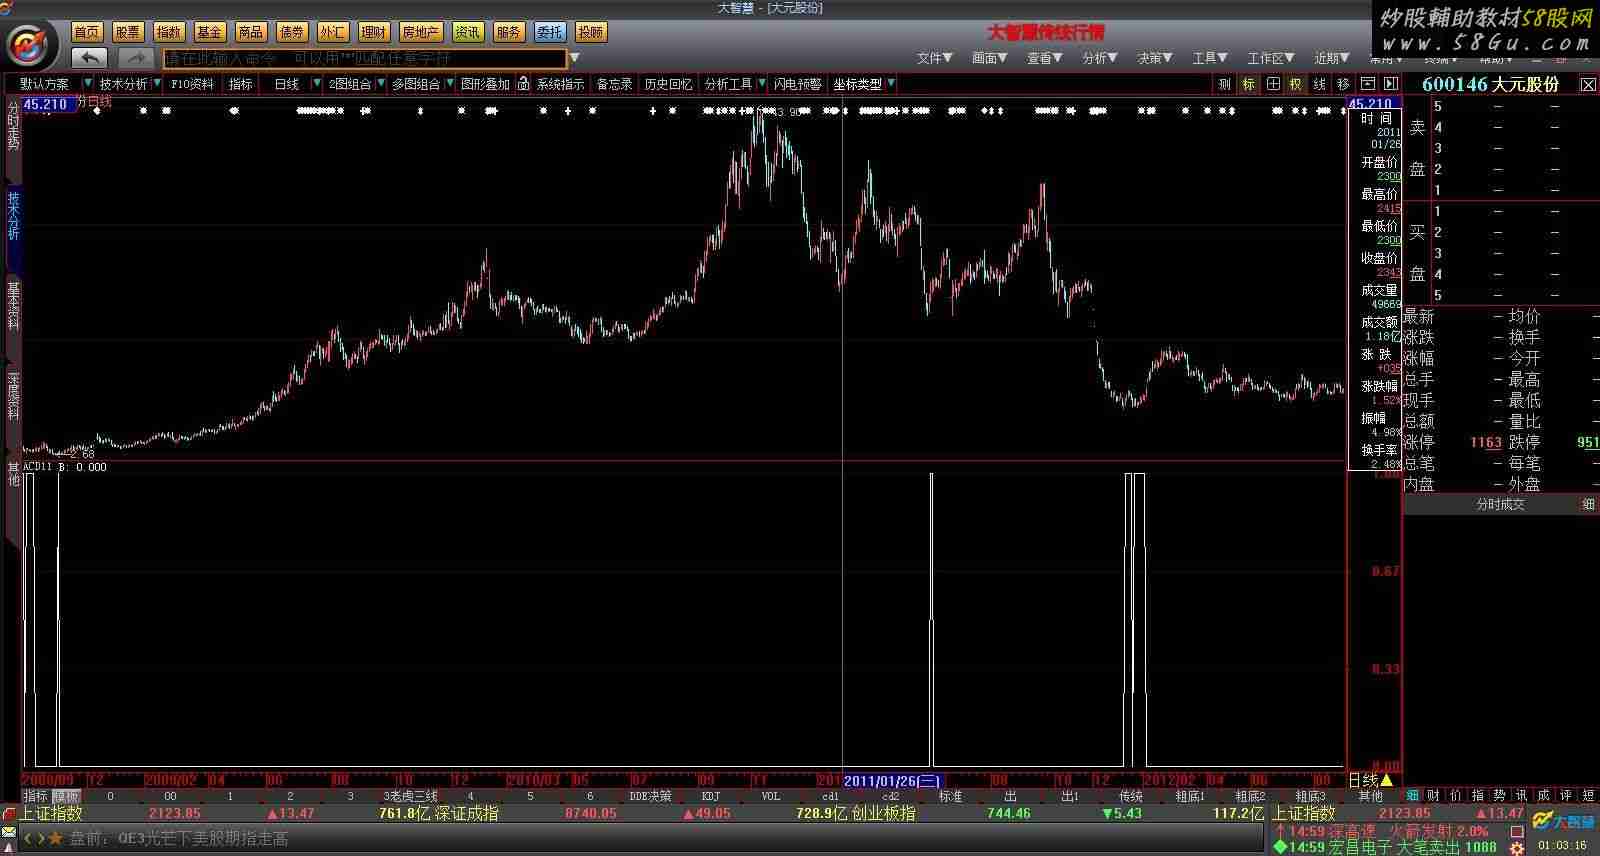Open the 查看 menu

pyautogui.click(x=1044, y=58)
